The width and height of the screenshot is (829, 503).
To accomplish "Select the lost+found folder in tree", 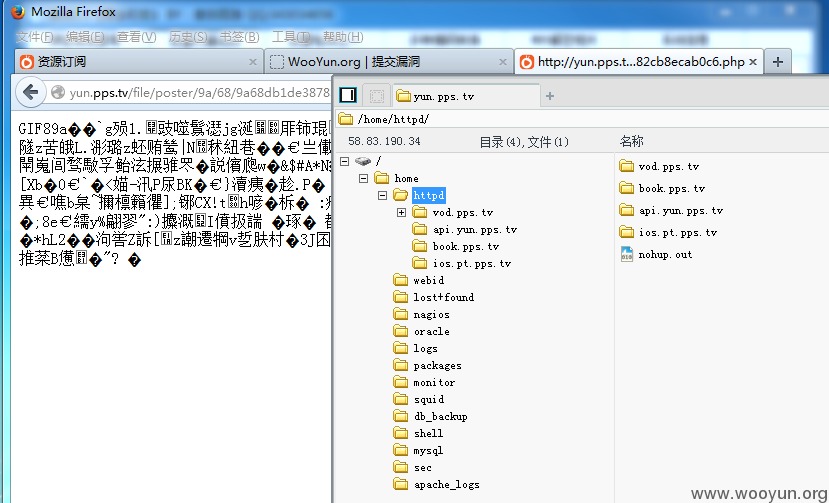I will pyautogui.click(x=434, y=297).
